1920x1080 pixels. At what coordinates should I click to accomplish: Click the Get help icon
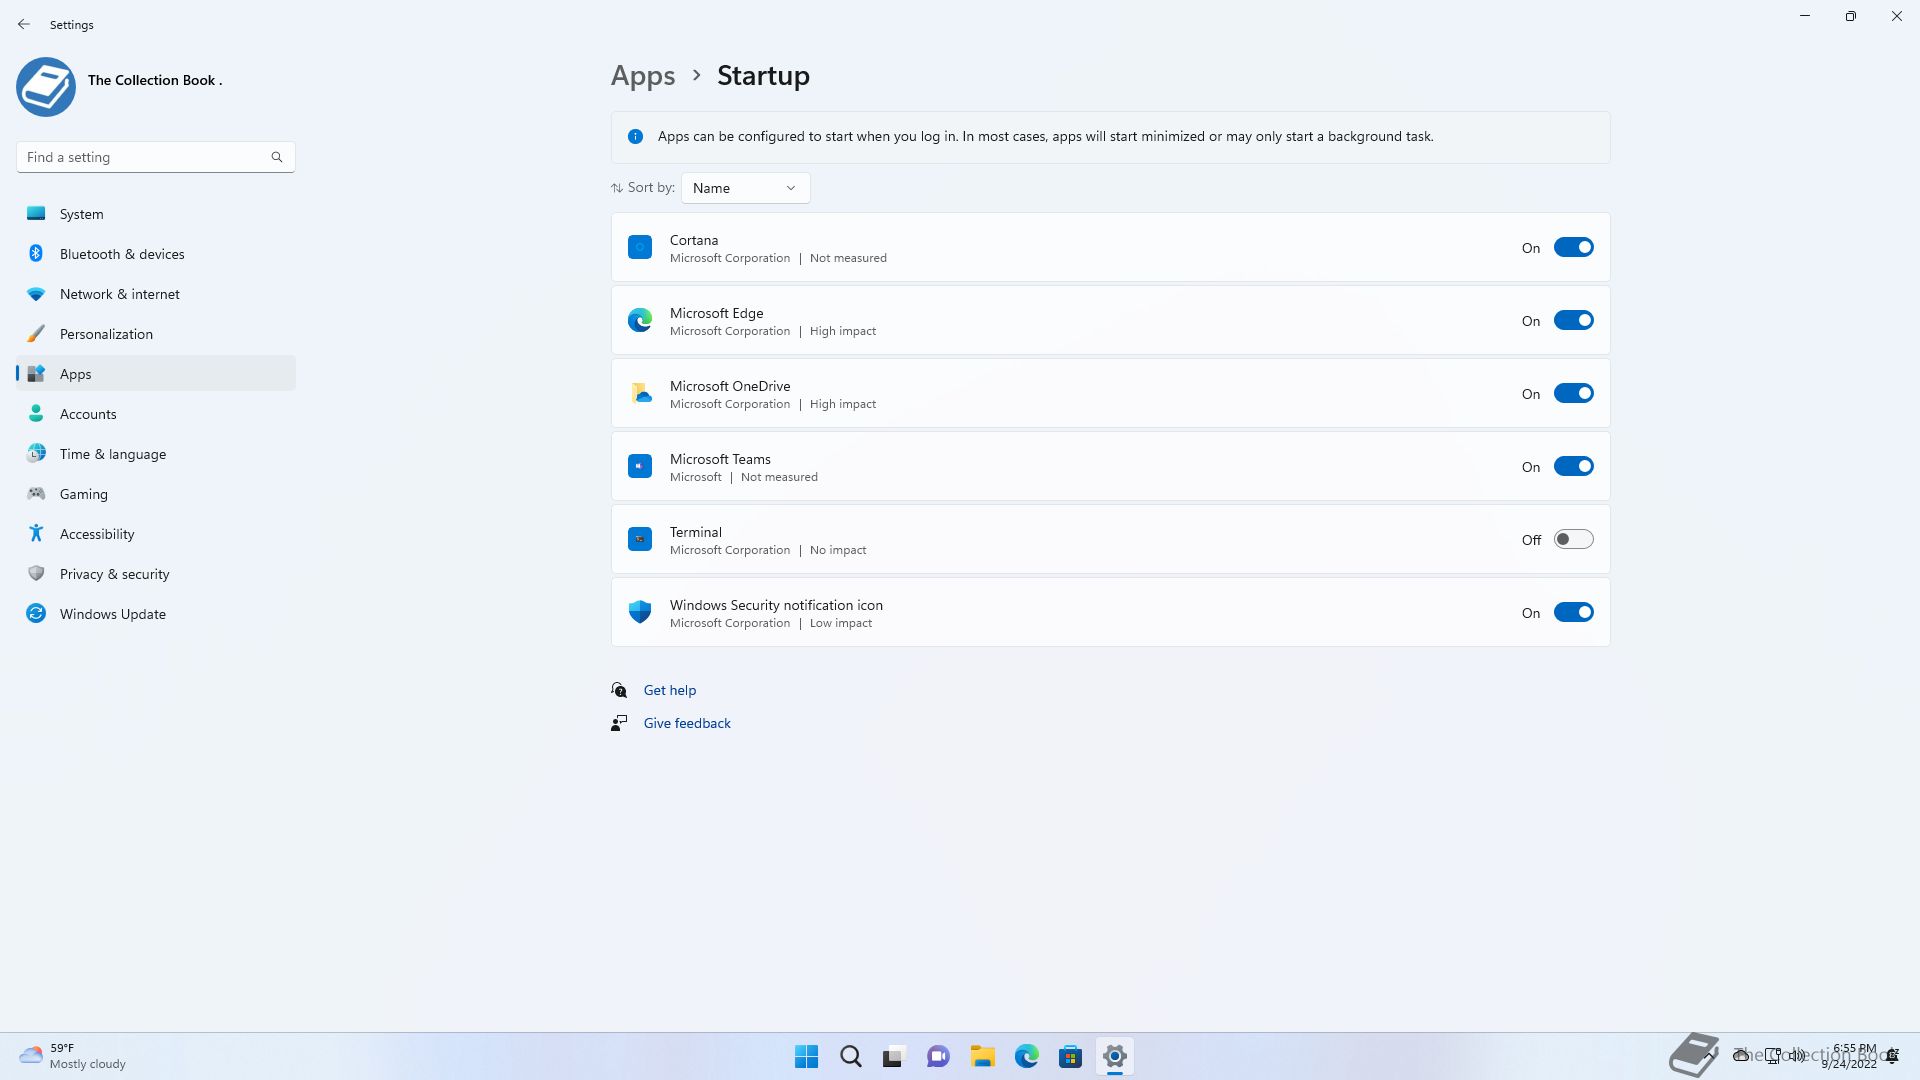(619, 690)
